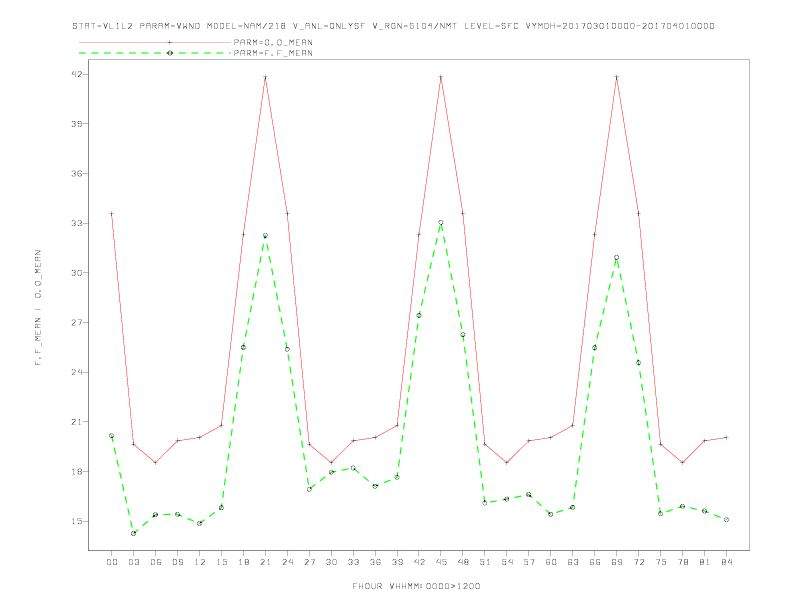Click y-axis tick label 33

pyautogui.click(x=76, y=223)
